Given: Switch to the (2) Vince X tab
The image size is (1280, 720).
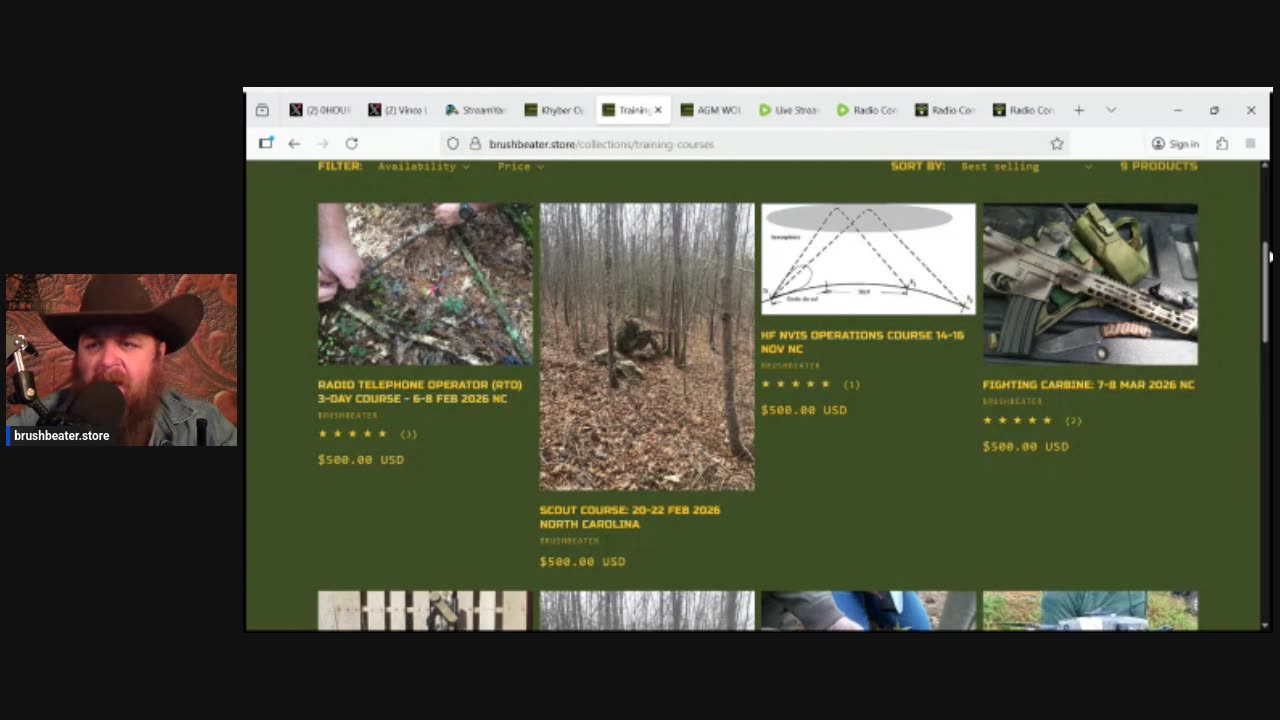Looking at the screenshot, I should click(x=398, y=110).
